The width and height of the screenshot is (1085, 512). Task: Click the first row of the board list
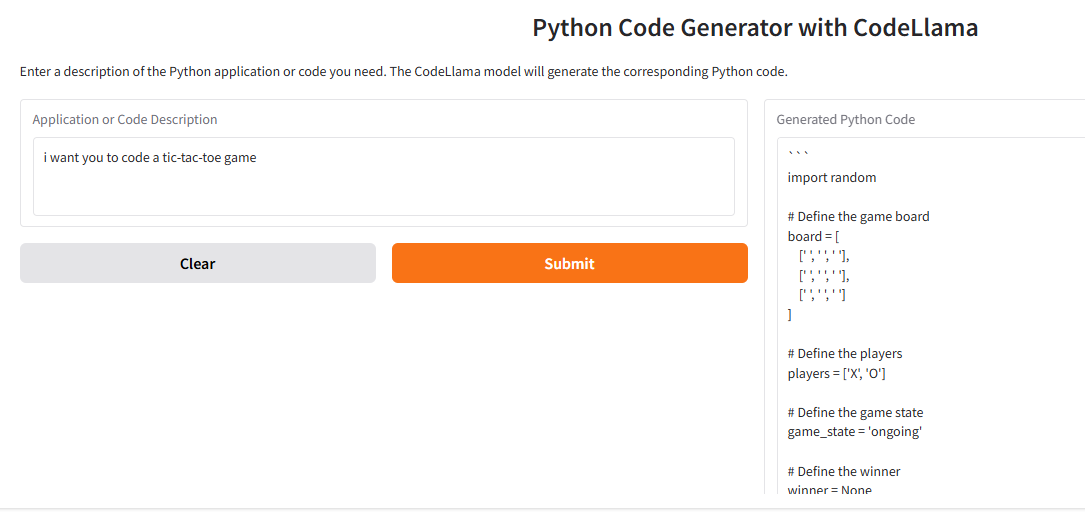[824, 256]
